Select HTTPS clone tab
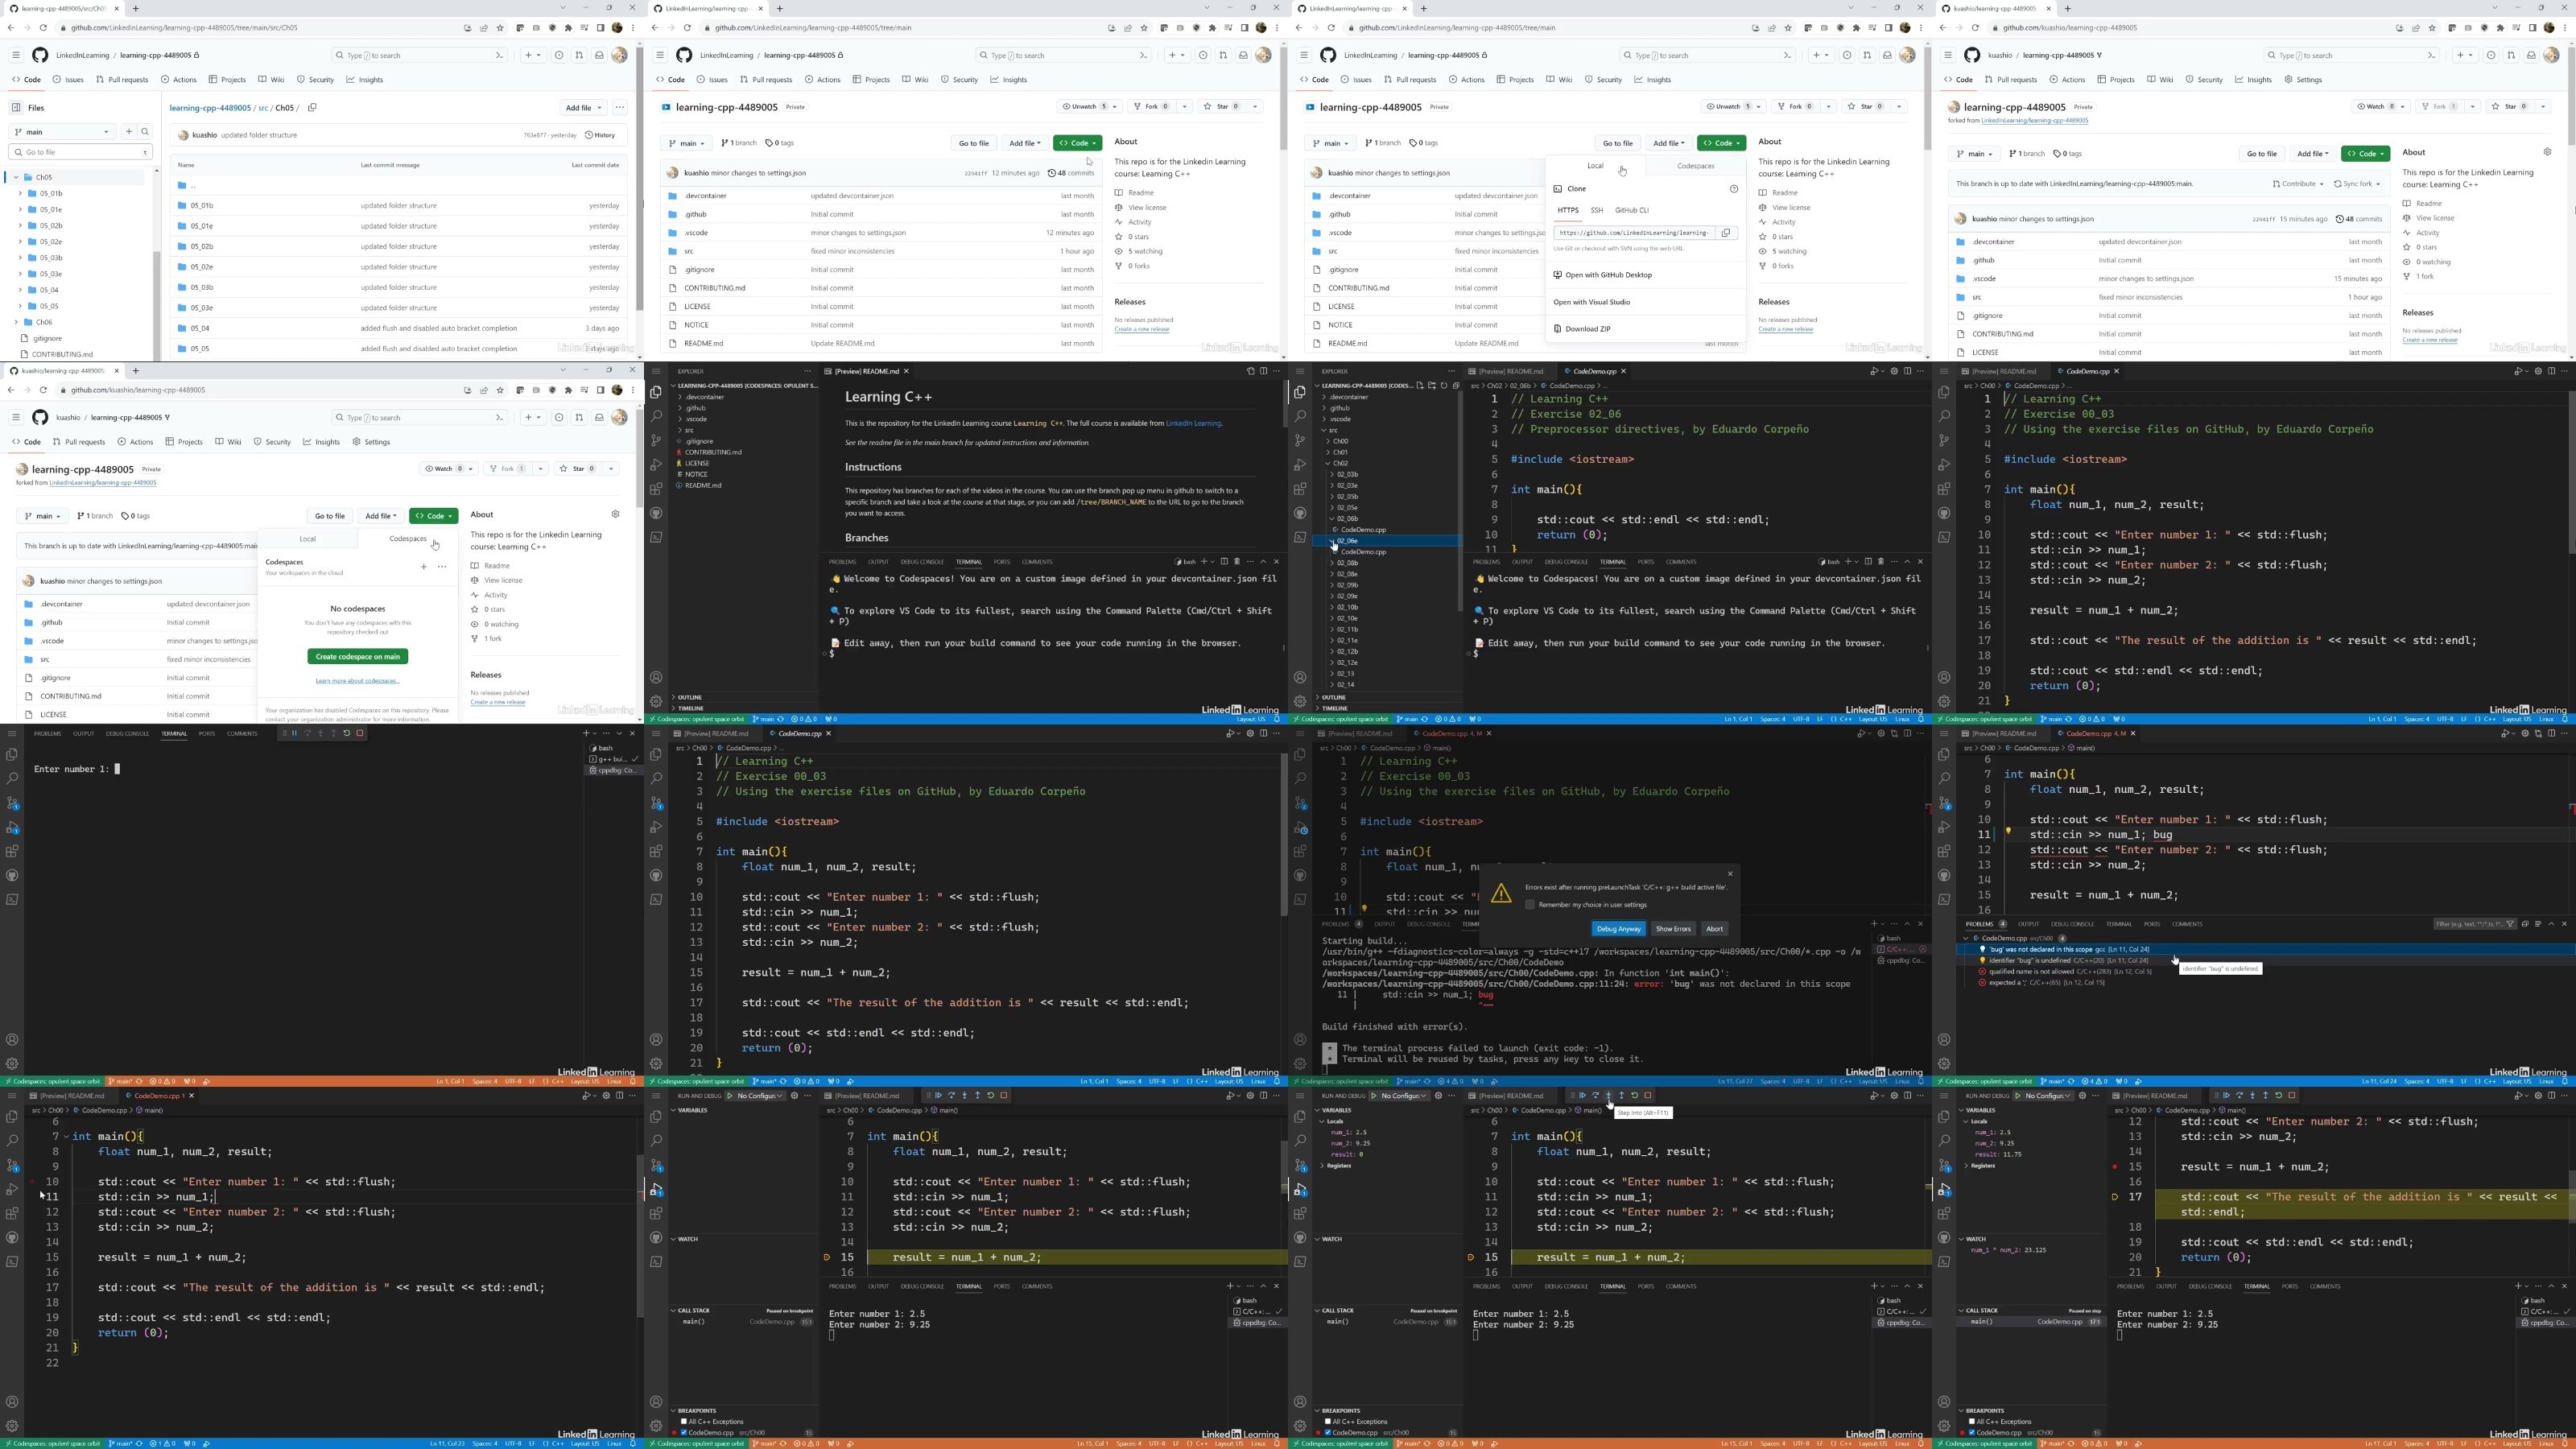Viewport: 2576px width, 1449px height. click(1568, 210)
